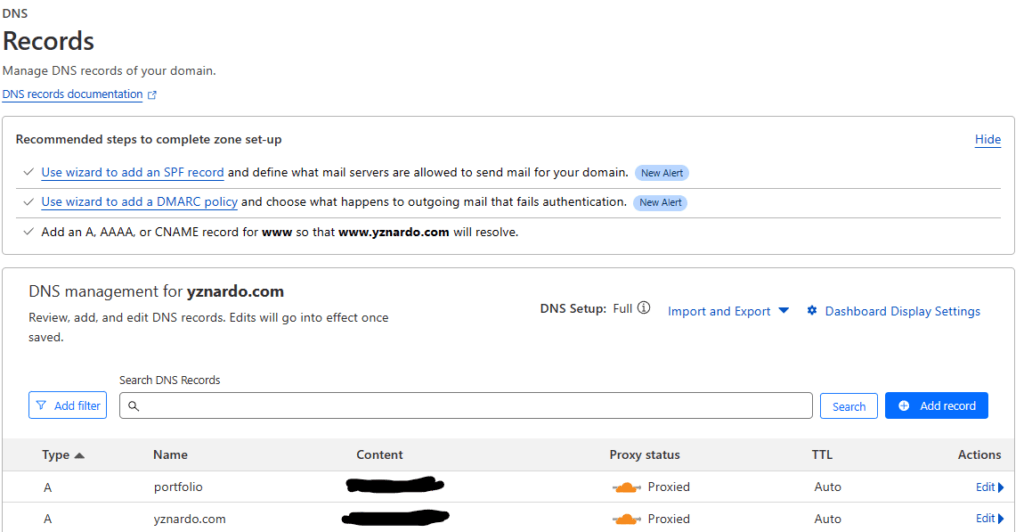Hide the recommended steps panel
This screenshot has width=1024, height=532.
pyautogui.click(x=987, y=140)
